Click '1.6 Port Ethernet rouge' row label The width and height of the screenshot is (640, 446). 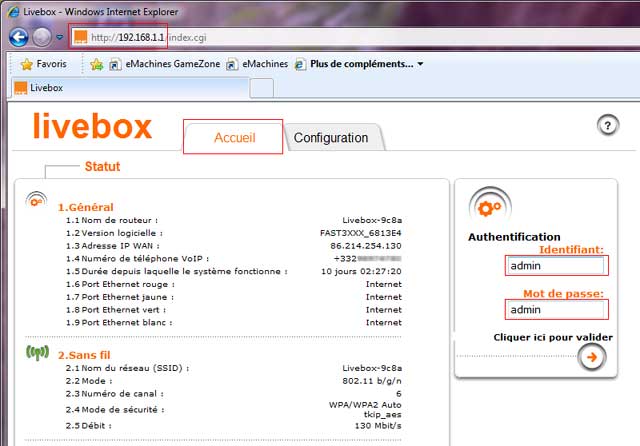click(120, 284)
